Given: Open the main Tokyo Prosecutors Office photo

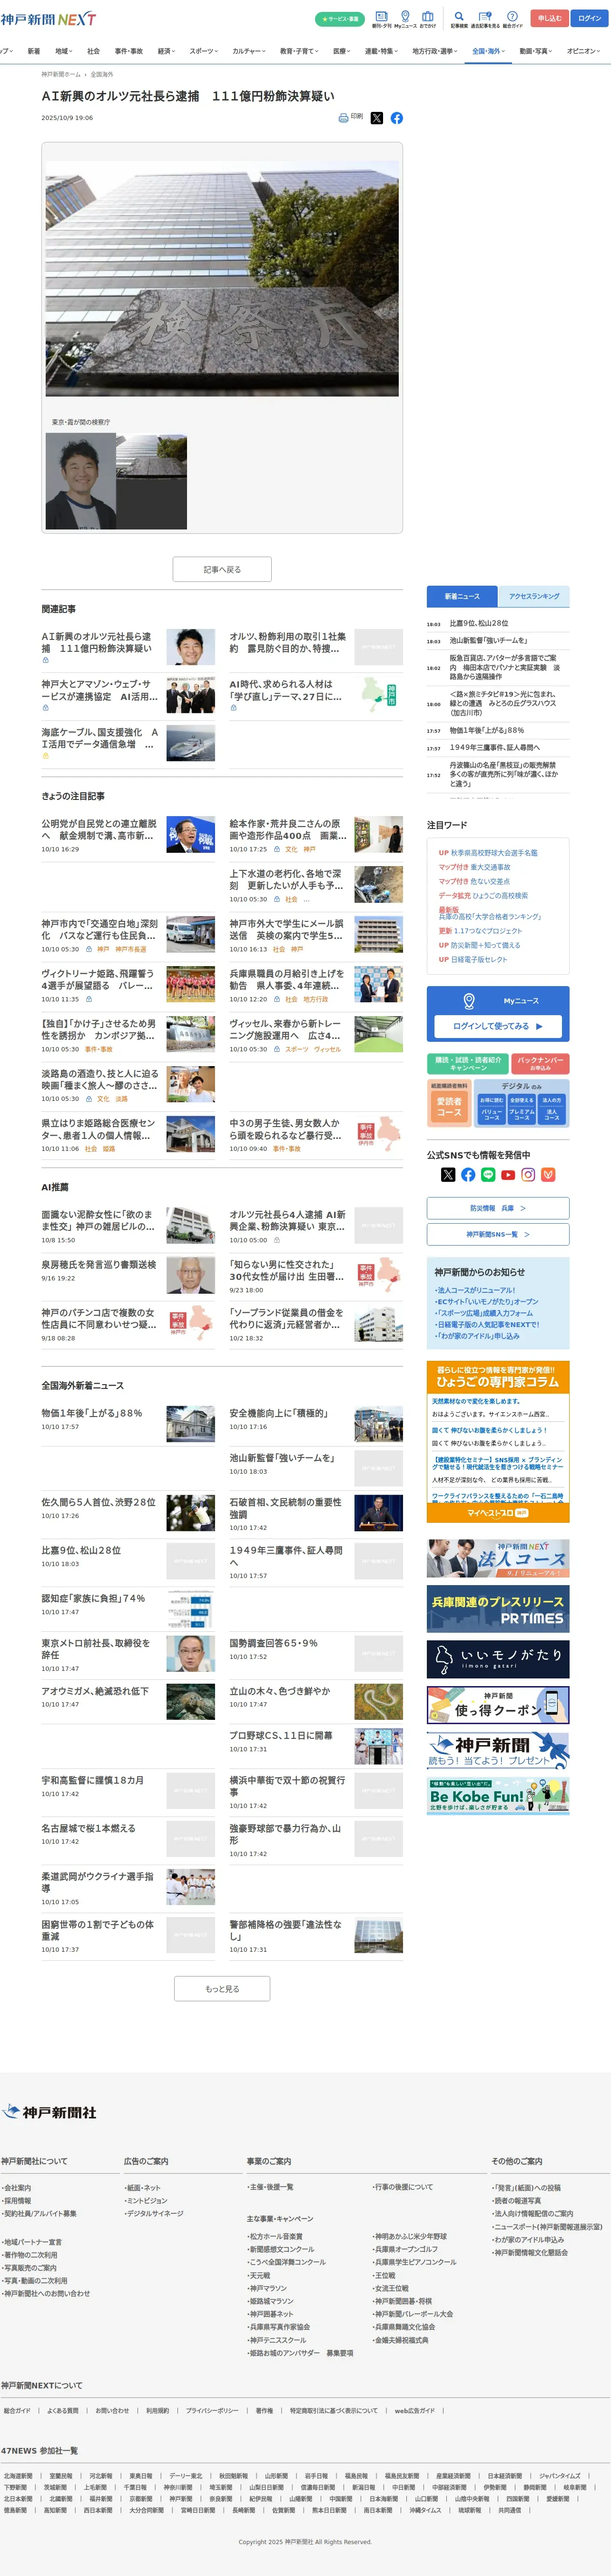Looking at the screenshot, I should pos(222,279).
